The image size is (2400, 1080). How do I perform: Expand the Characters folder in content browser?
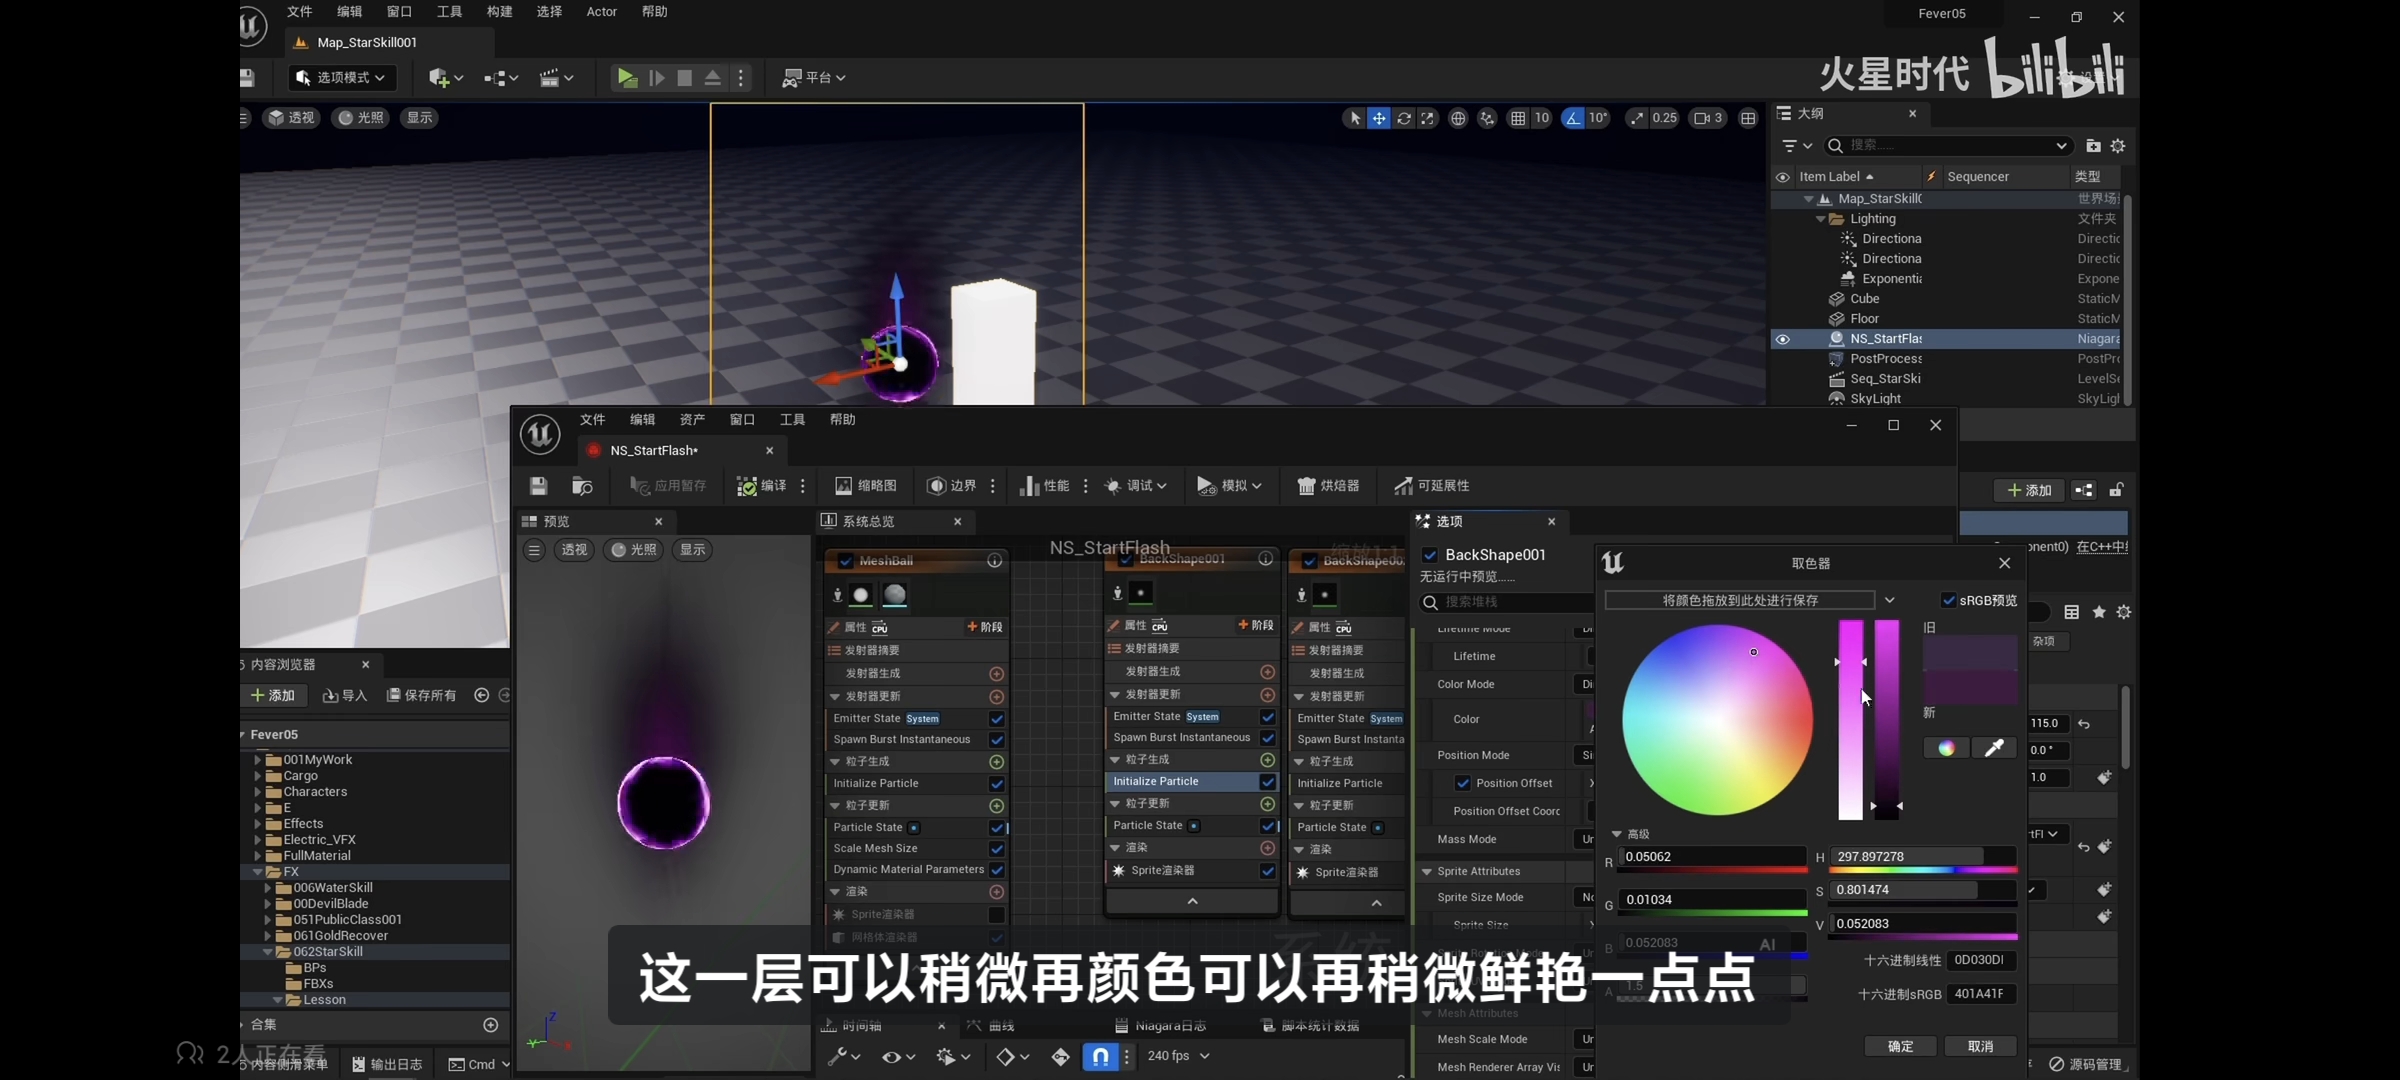tap(258, 792)
